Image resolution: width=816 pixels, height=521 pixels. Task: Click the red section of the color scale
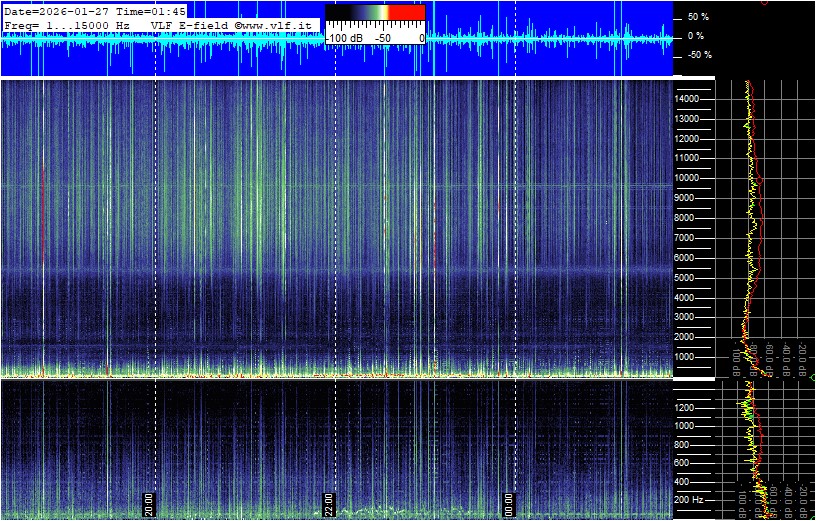pos(406,13)
